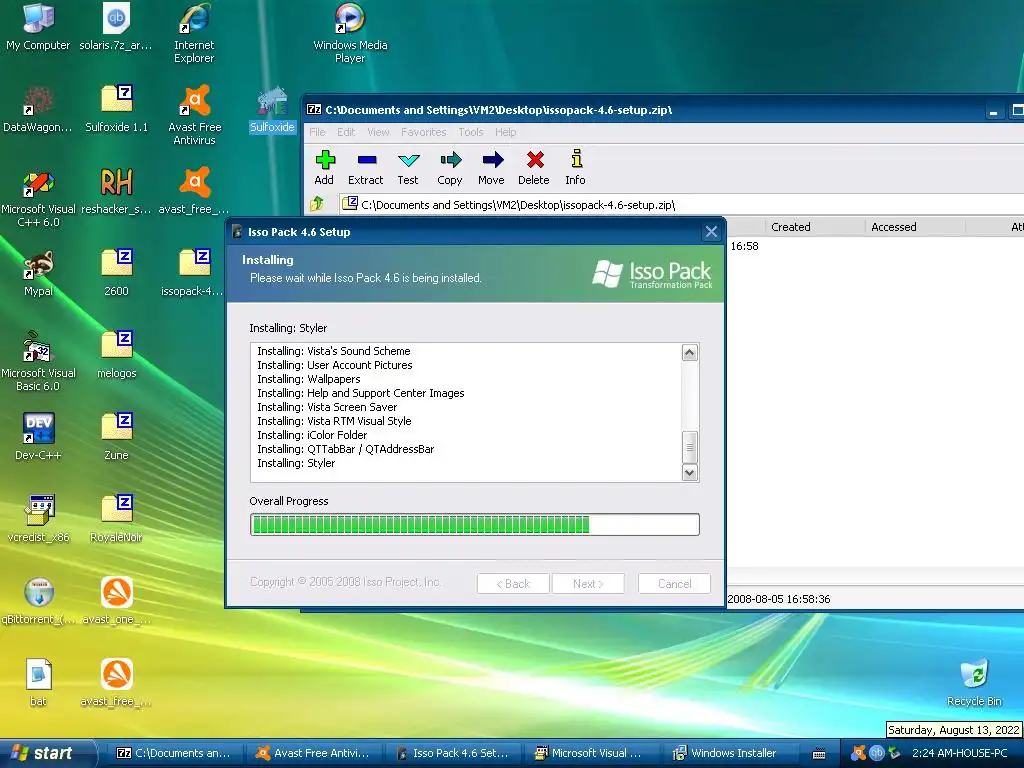The height and width of the screenshot is (768, 1024).
Task: Click Add button in 7-Zip toolbar
Action: coord(324,168)
